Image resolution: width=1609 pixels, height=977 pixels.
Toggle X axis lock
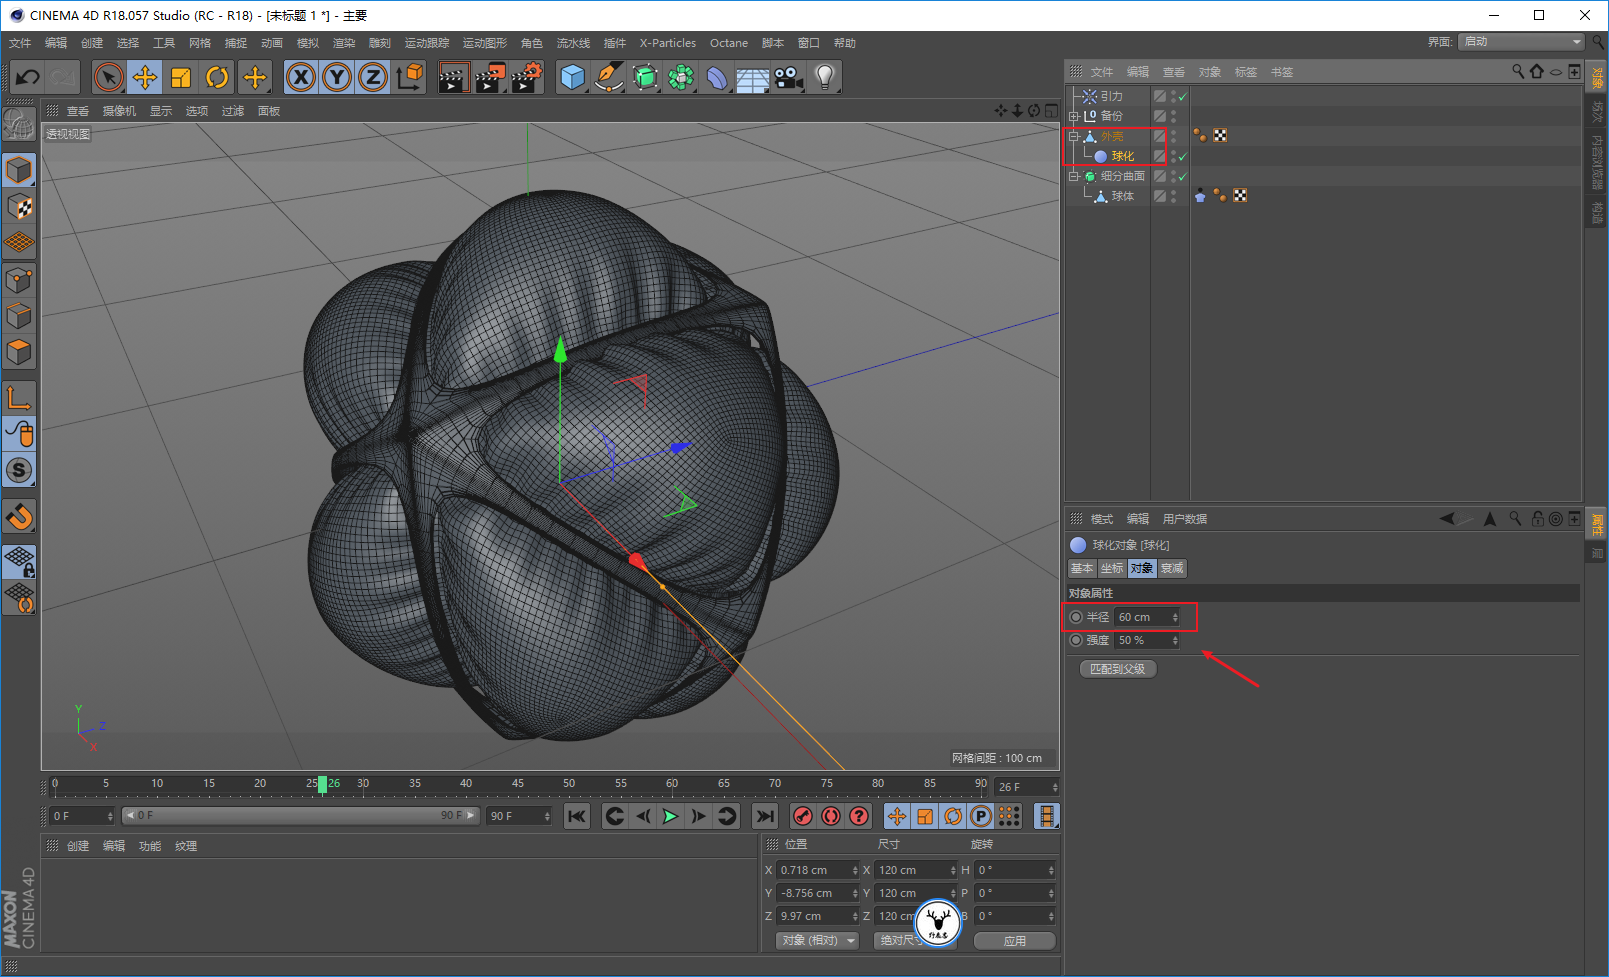click(x=301, y=77)
